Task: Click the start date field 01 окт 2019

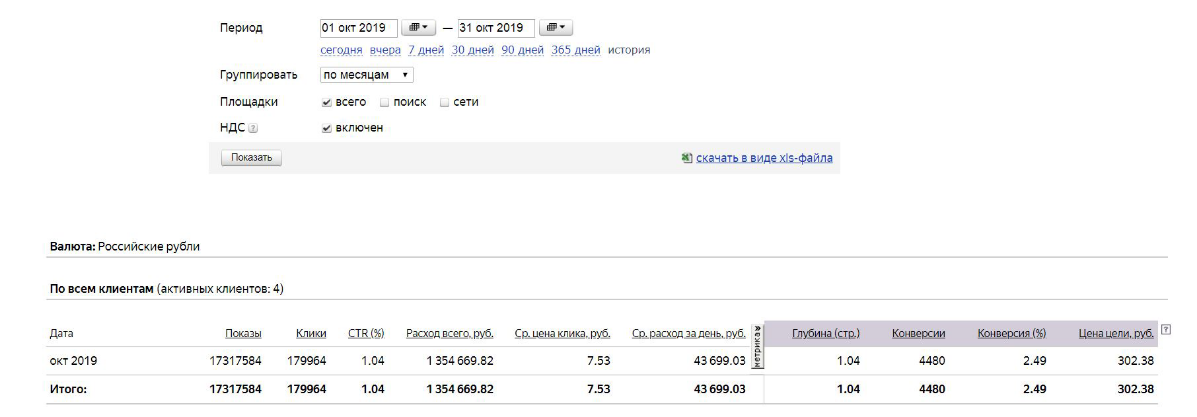Action: point(358,28)
